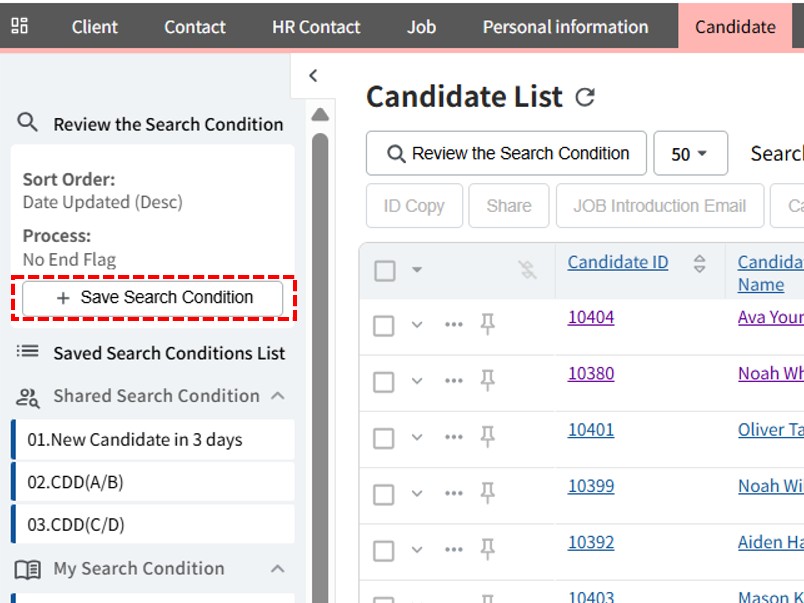Collapse the left sidebar panel
Screen dimensions: 804x603
(x=313, y=76)
